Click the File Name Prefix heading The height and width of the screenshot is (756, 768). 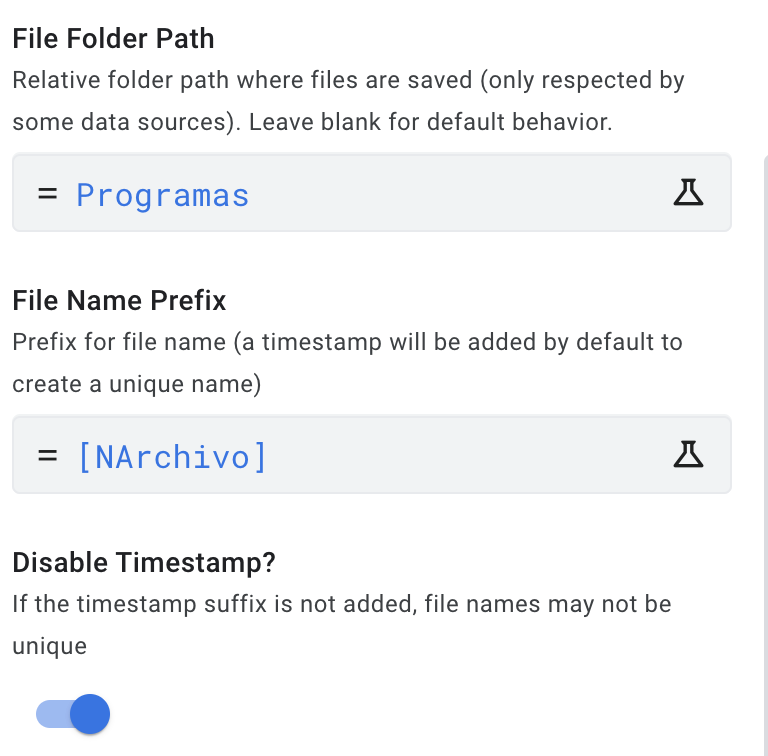[119, 300]
